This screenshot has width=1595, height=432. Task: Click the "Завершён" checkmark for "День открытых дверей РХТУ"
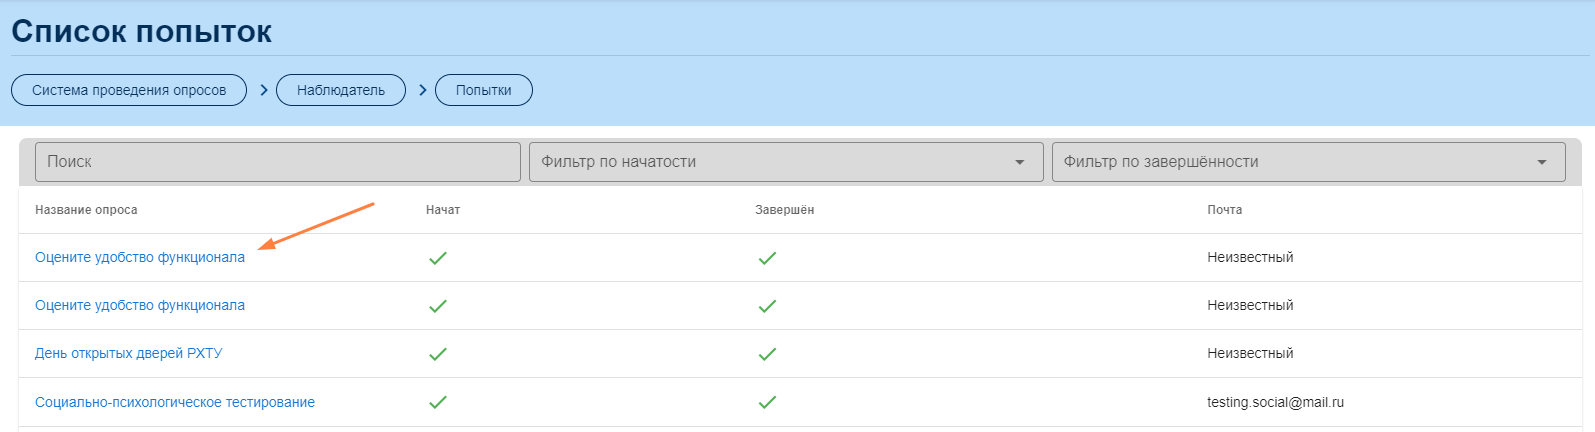767,354
